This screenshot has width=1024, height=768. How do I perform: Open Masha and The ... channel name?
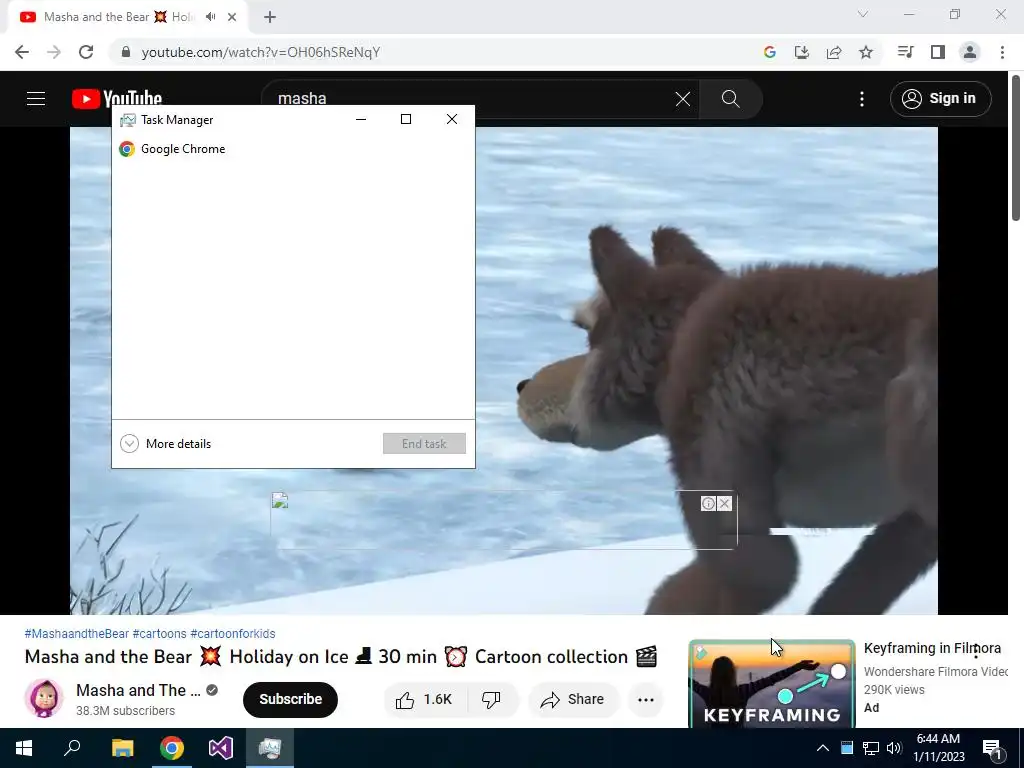pos(138,690)
